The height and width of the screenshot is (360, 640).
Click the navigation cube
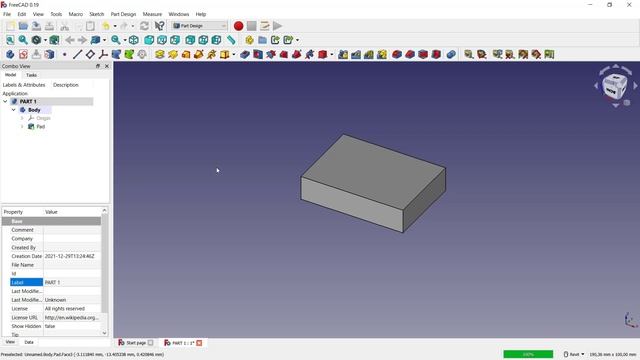click(615, 85)
